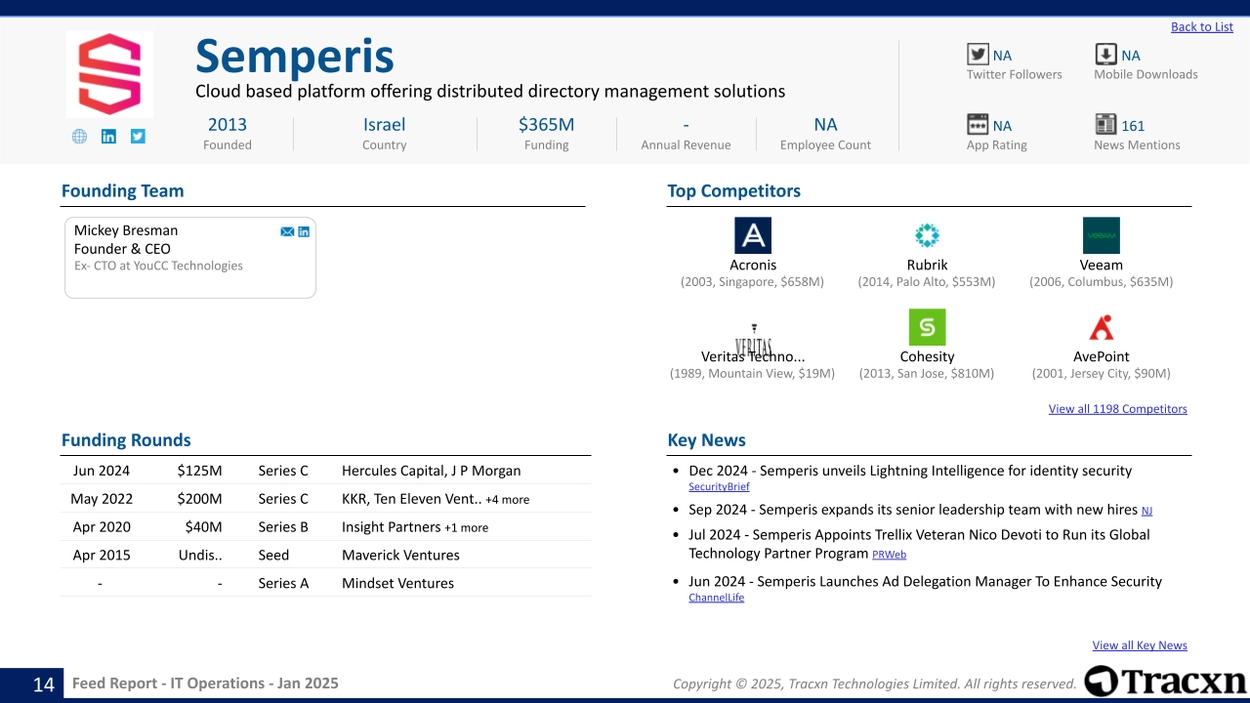
Task: Click the page number 14
Action: coord(44,684)
